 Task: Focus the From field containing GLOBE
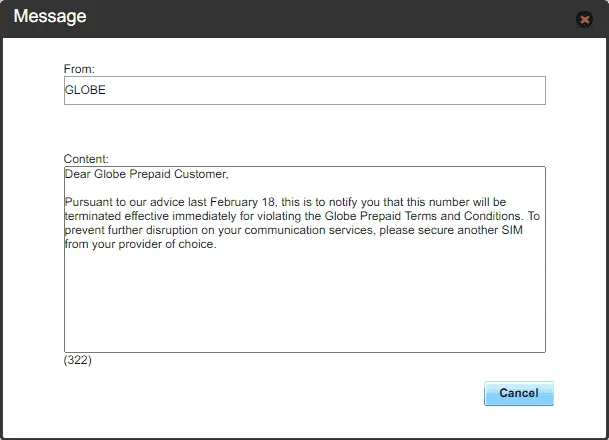pyautogui.click(x=304, y=90)
